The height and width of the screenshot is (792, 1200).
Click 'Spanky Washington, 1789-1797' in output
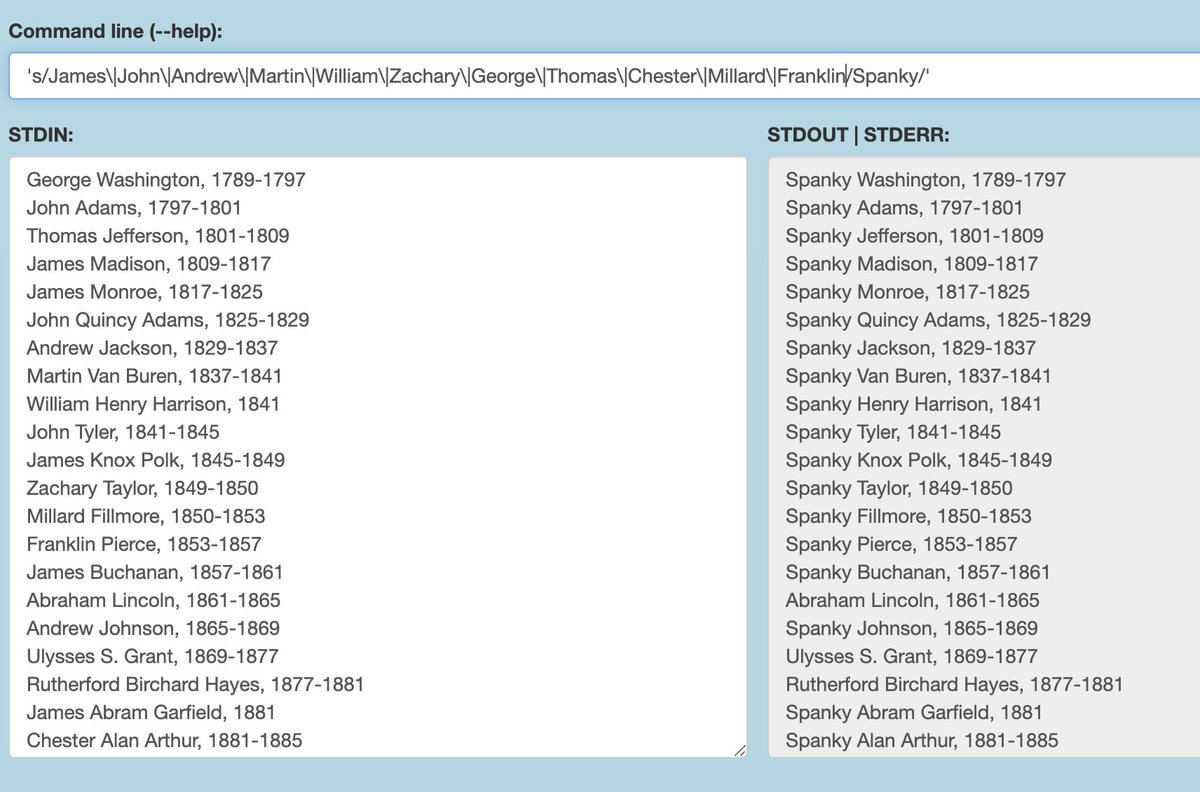point(926,180)
